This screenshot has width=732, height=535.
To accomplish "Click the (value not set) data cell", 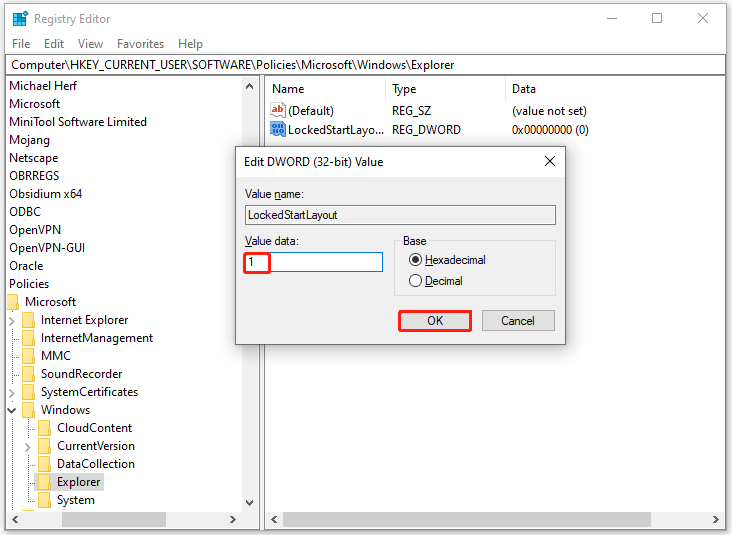I will [549, 111].
